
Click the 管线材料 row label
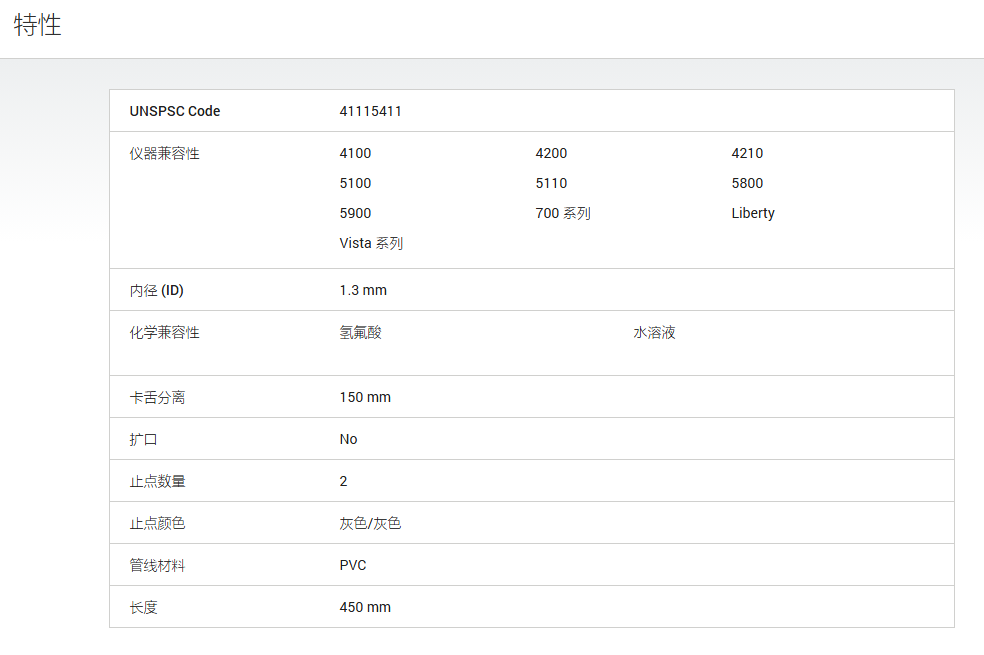(x=158, y=566)
